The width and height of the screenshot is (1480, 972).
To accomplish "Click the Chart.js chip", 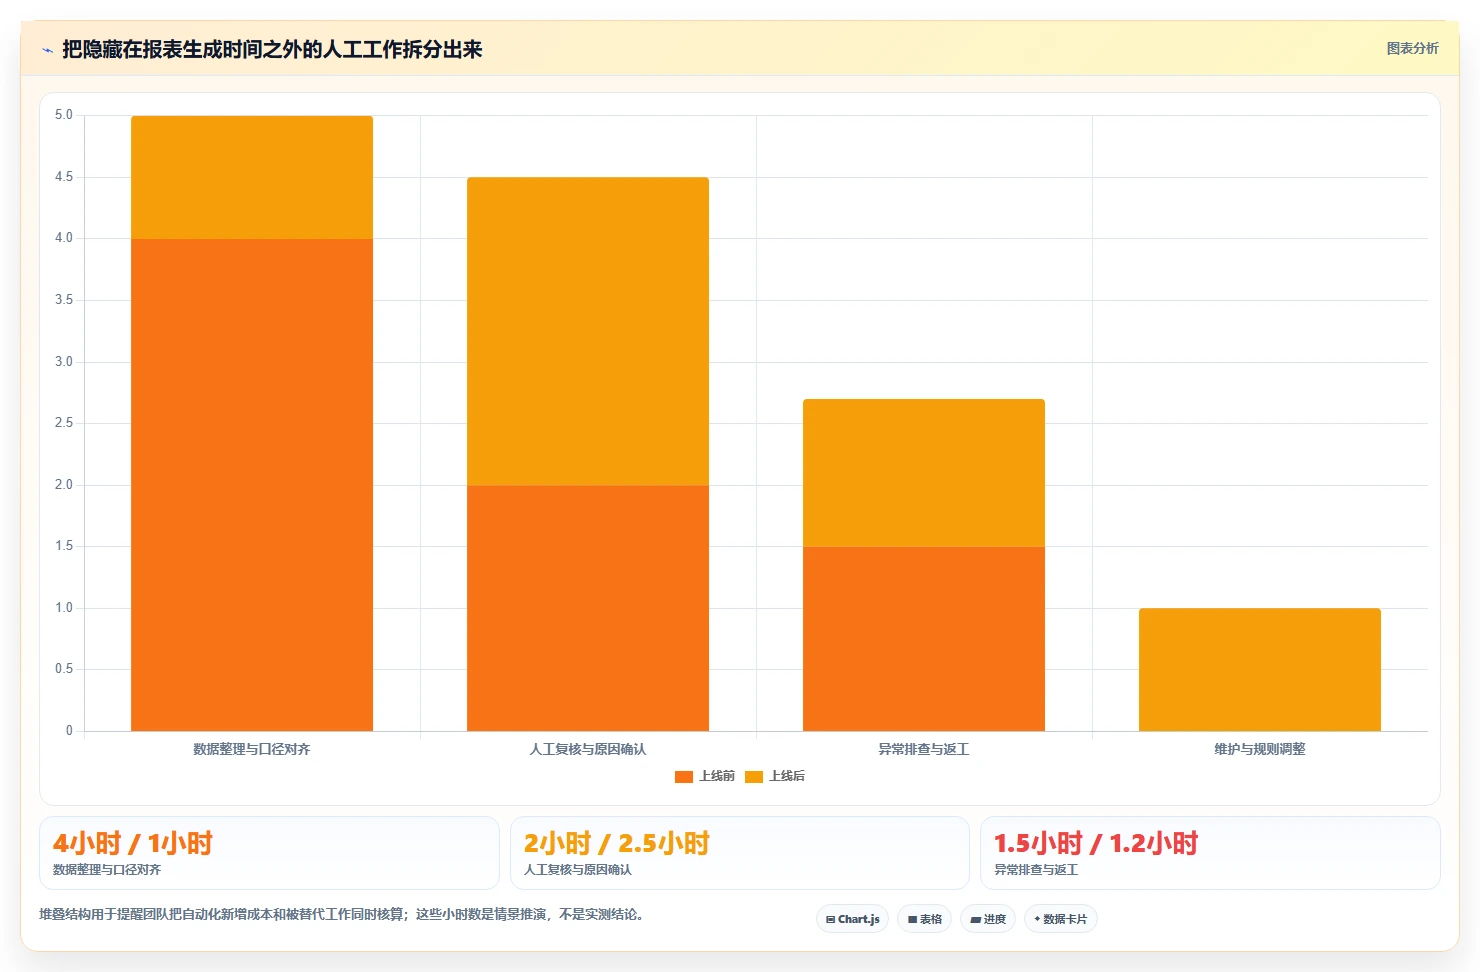I will pyautogui.click(x=852, y=919).
